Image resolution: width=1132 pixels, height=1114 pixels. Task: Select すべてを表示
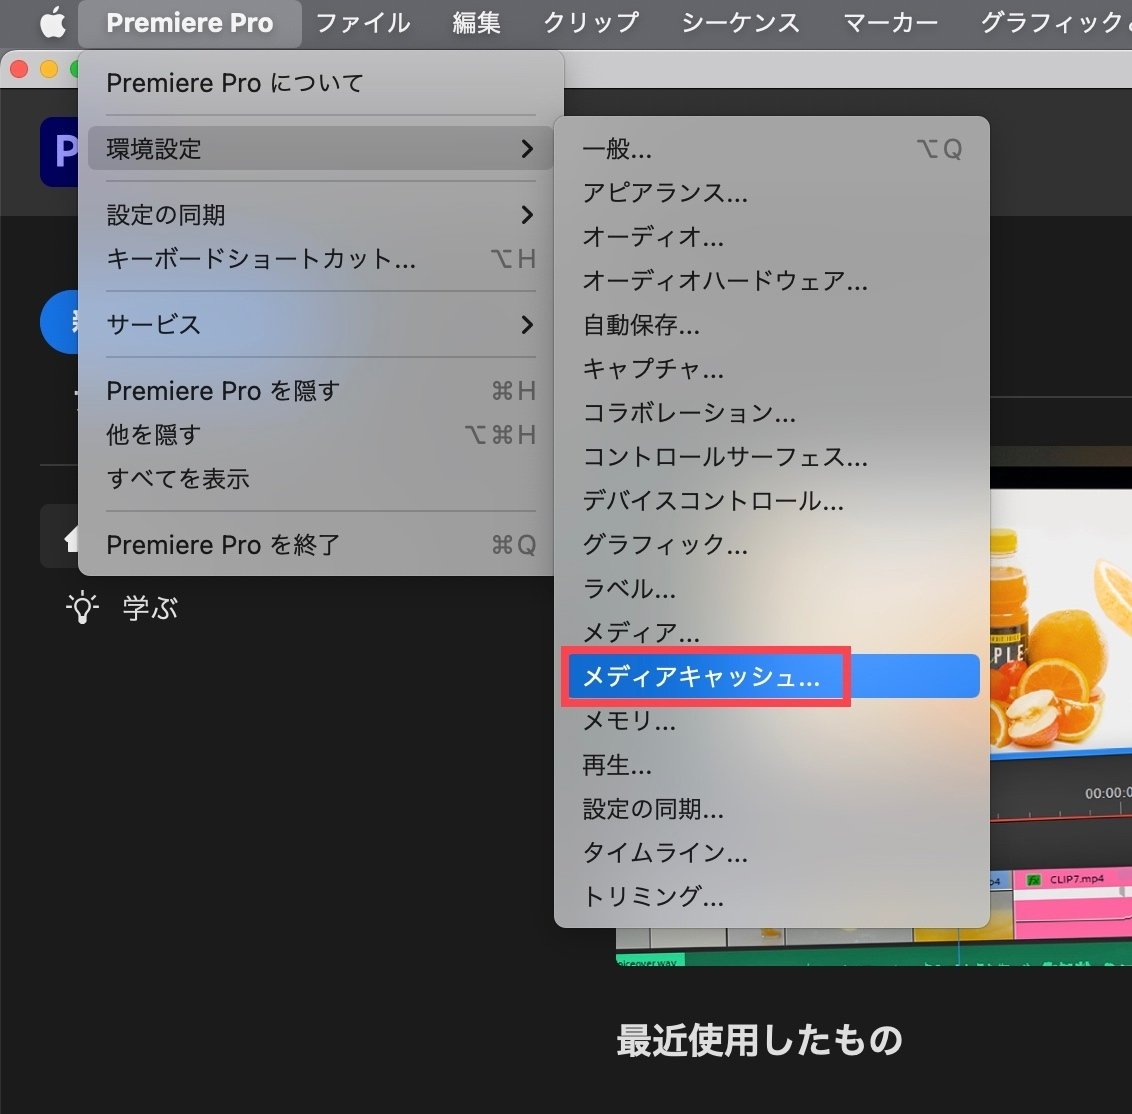tap(321, 479)
